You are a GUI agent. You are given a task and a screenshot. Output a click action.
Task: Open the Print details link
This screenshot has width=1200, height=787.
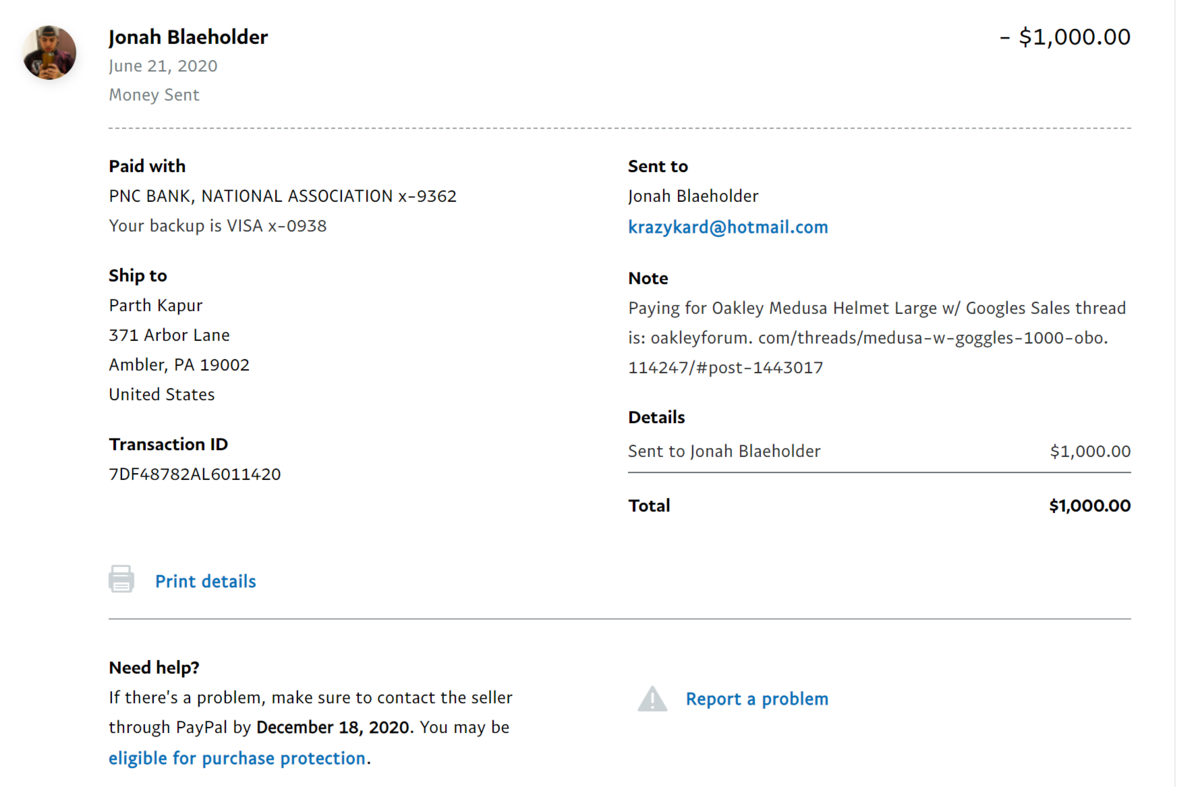(x=205, y=581)
